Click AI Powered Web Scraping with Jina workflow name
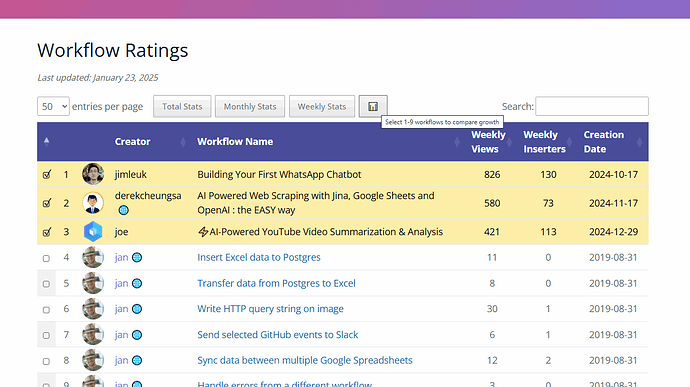 pos(316,203)
